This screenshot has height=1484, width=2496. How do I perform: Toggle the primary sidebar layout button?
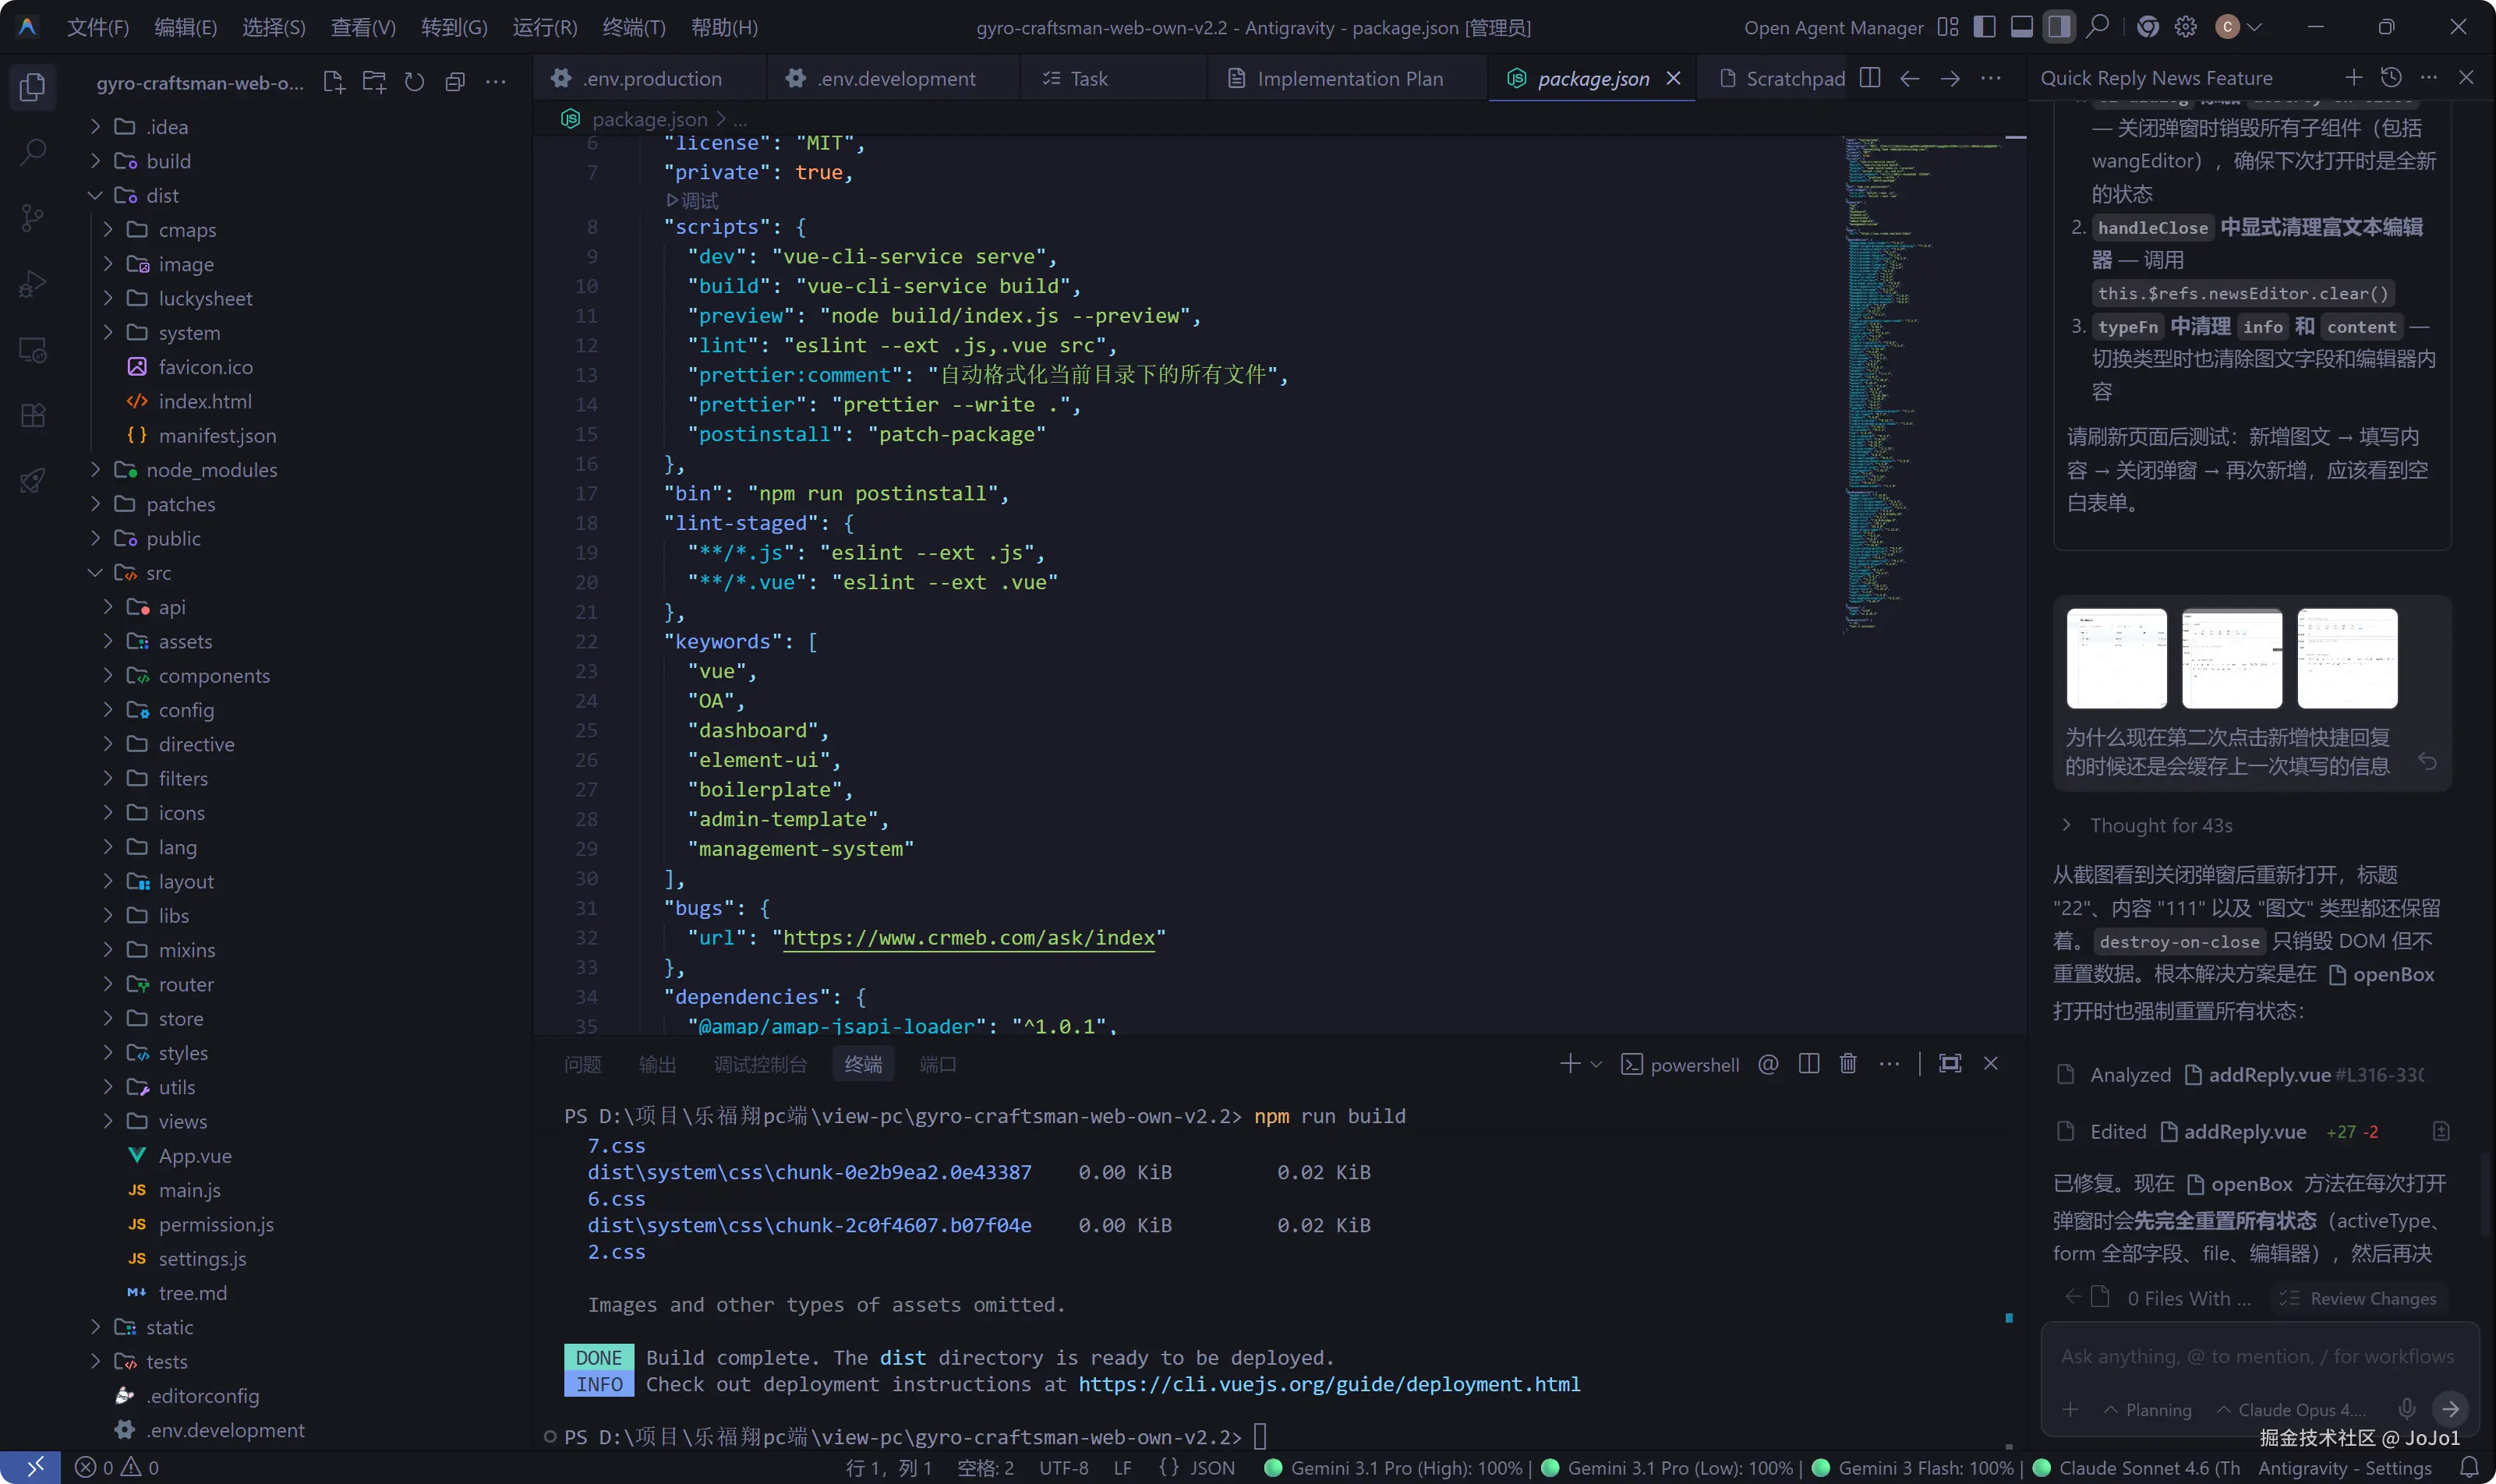pos(1984,27)
